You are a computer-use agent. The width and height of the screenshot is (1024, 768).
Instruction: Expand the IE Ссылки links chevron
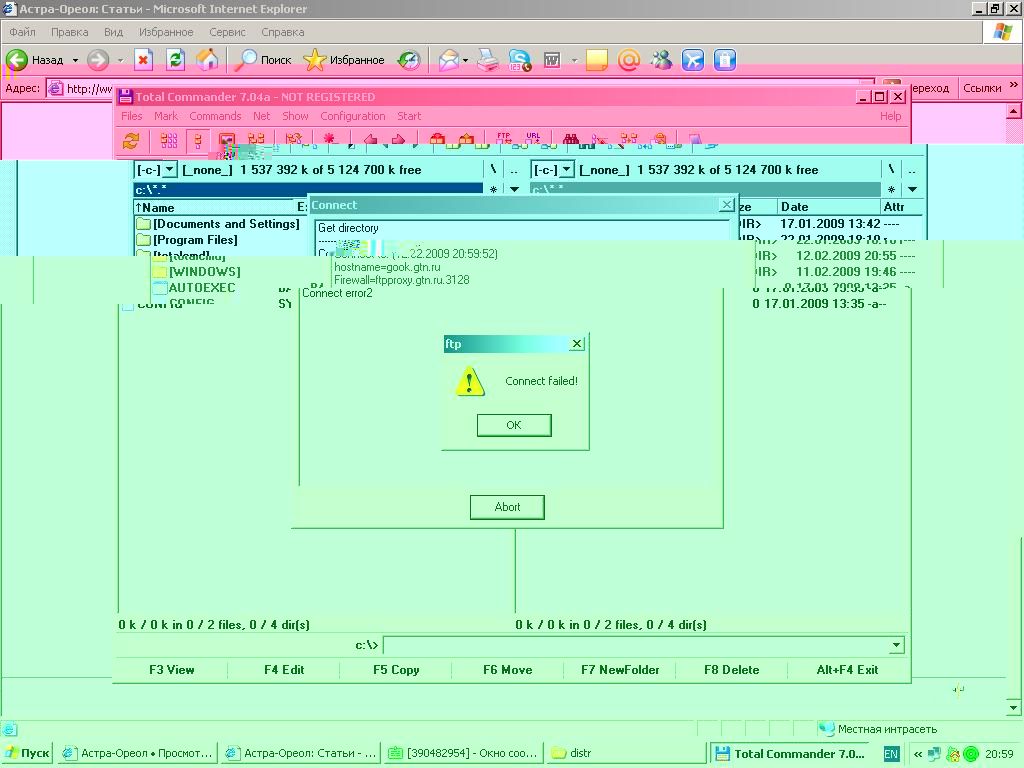click(1014, 85)
